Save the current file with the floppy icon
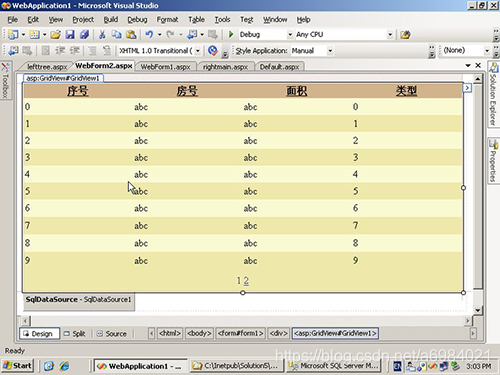The height and width of the screenshot is (375, 500). point(70,34)
